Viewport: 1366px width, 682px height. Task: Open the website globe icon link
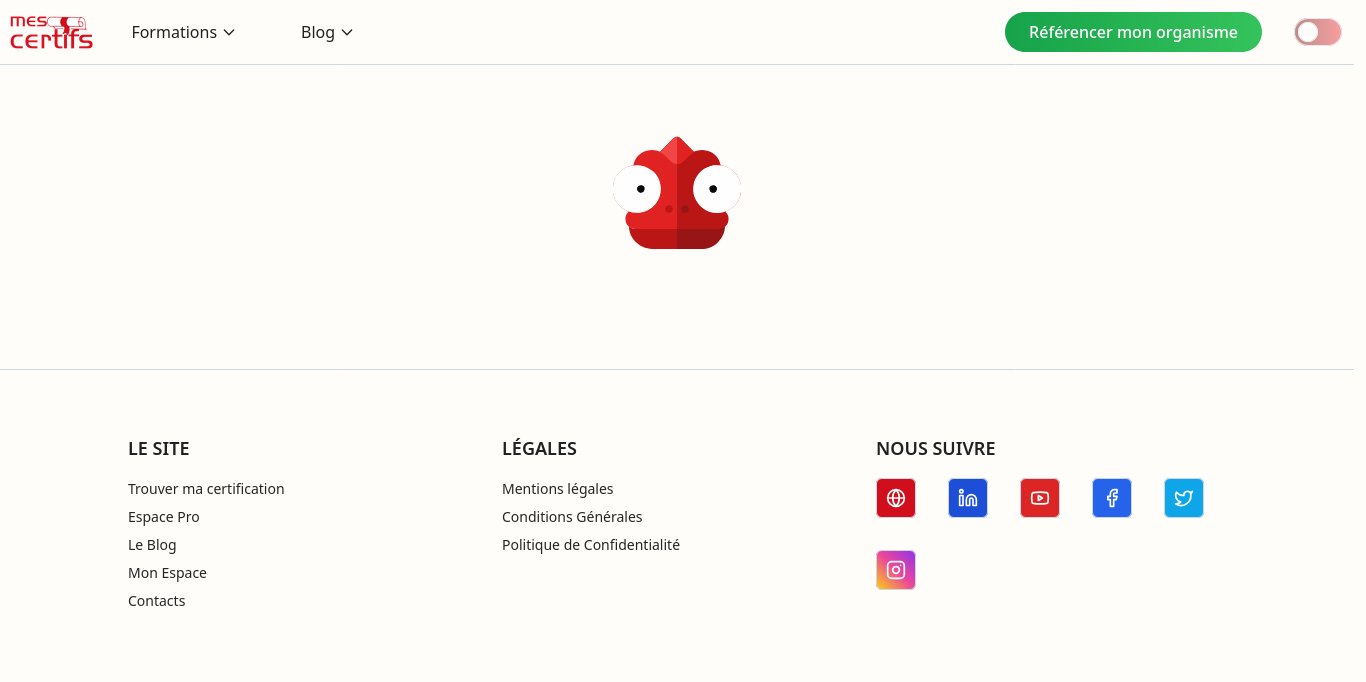pyautogui.click(x=895, y=498)
